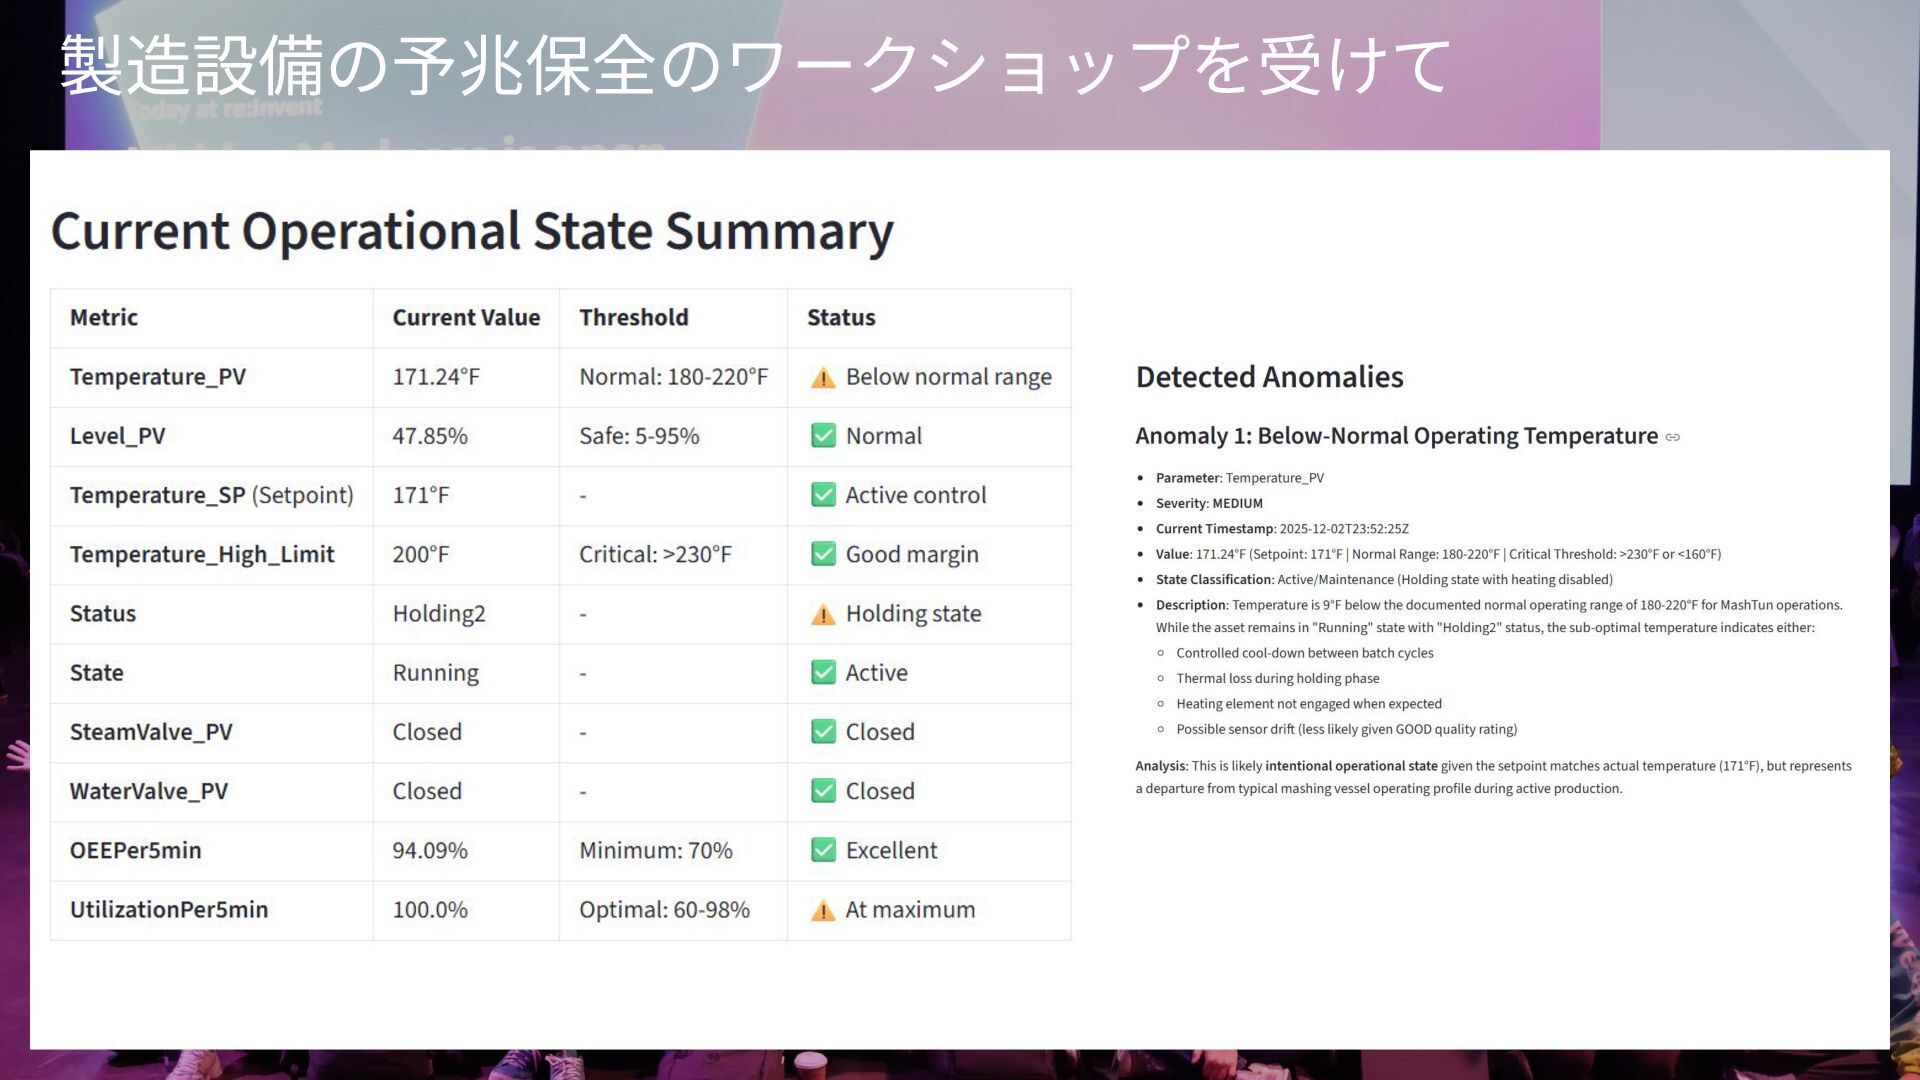Click green check icon beside Excellent
Image resolution: width=1920 pixels, height=1080 pixels.
(x=823, y=850)
